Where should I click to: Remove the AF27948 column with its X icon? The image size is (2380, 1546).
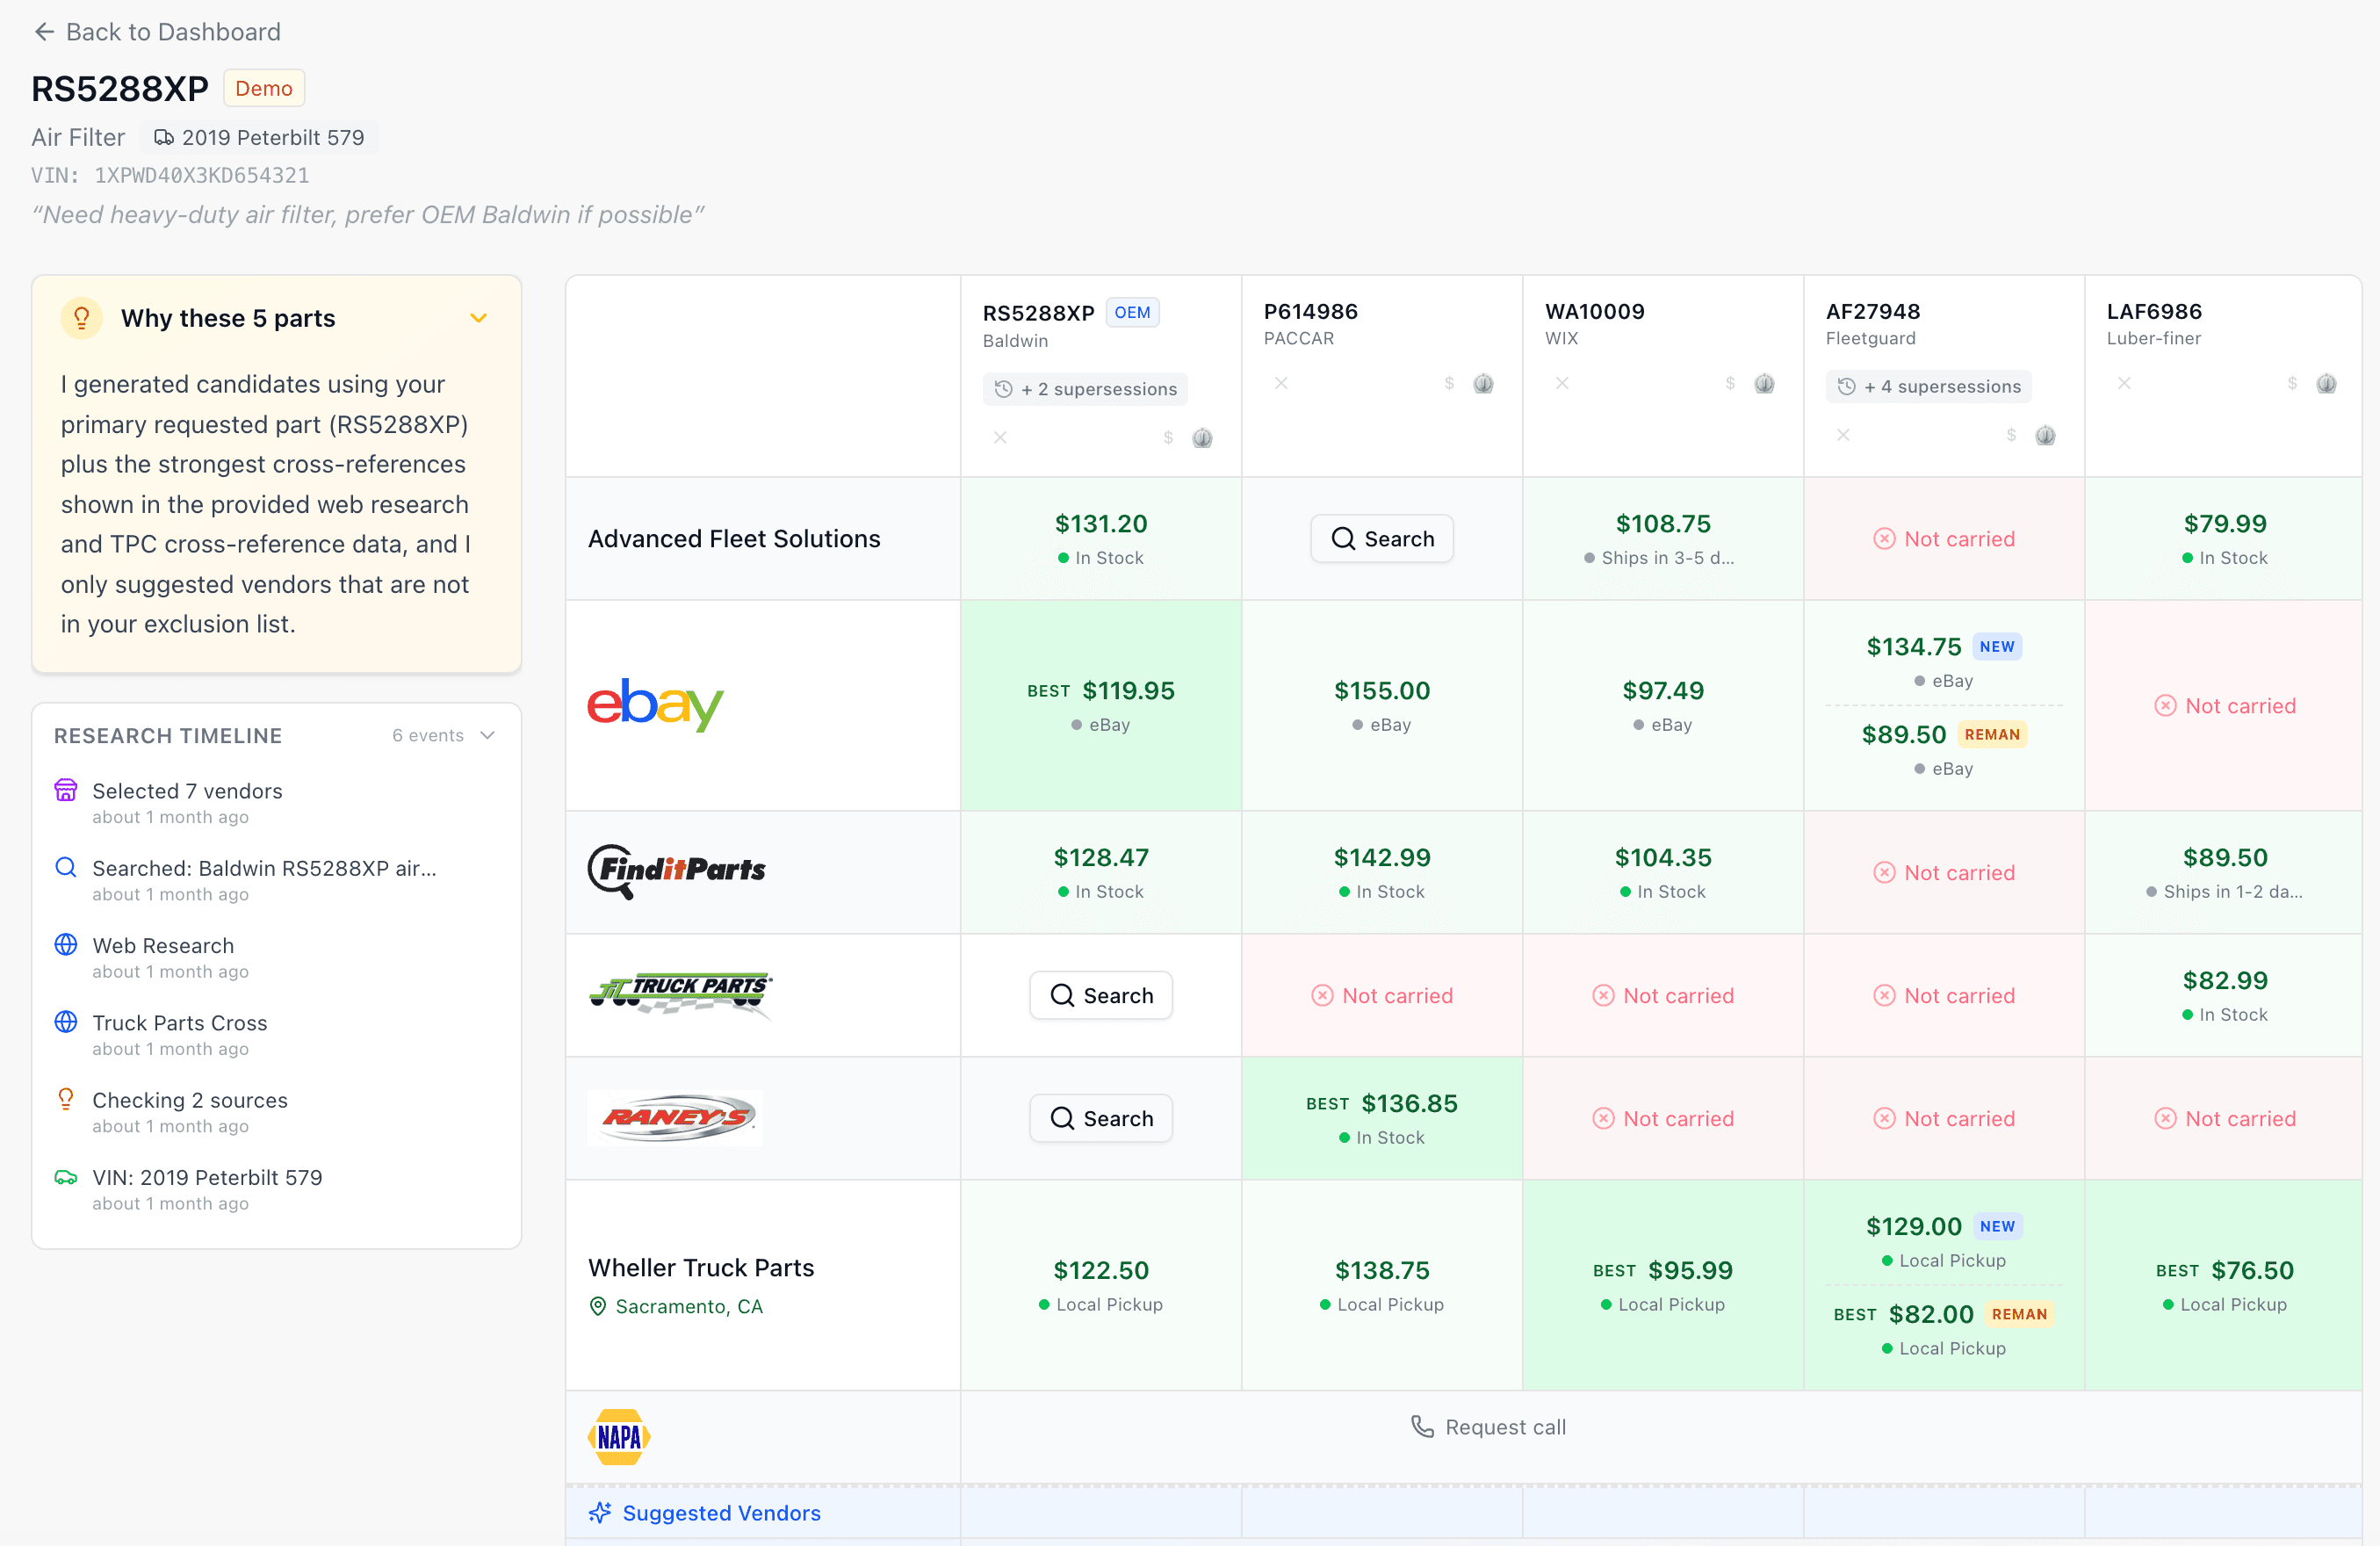click(1843, 435)
